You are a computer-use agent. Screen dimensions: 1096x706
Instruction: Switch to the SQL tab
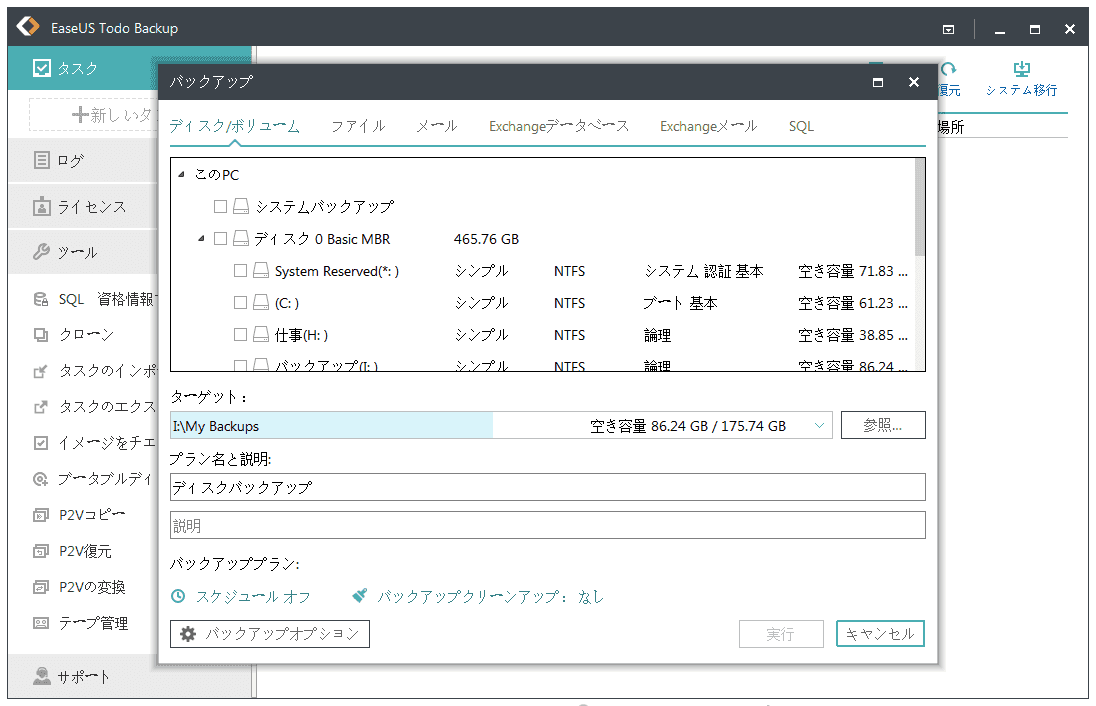click(x=801, y=127)
